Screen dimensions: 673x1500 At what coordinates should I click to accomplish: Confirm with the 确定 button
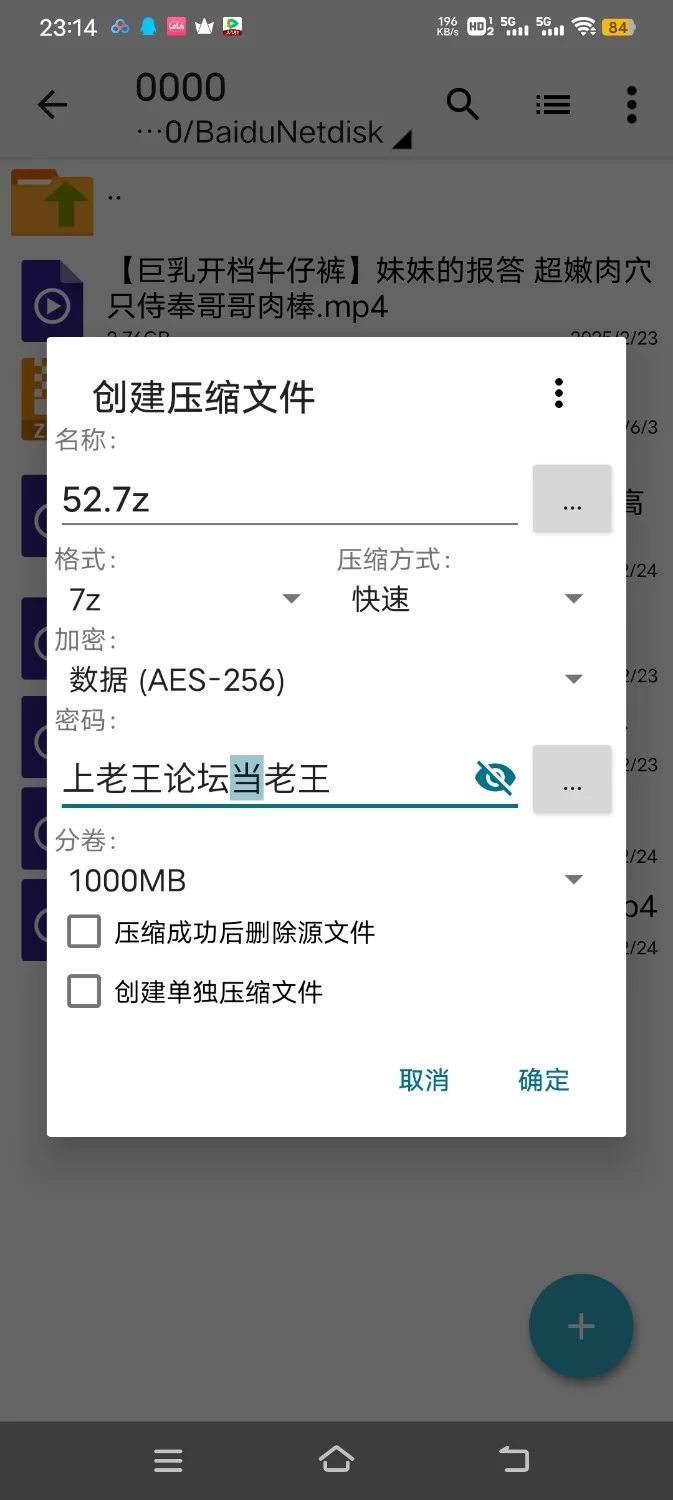544,1080
